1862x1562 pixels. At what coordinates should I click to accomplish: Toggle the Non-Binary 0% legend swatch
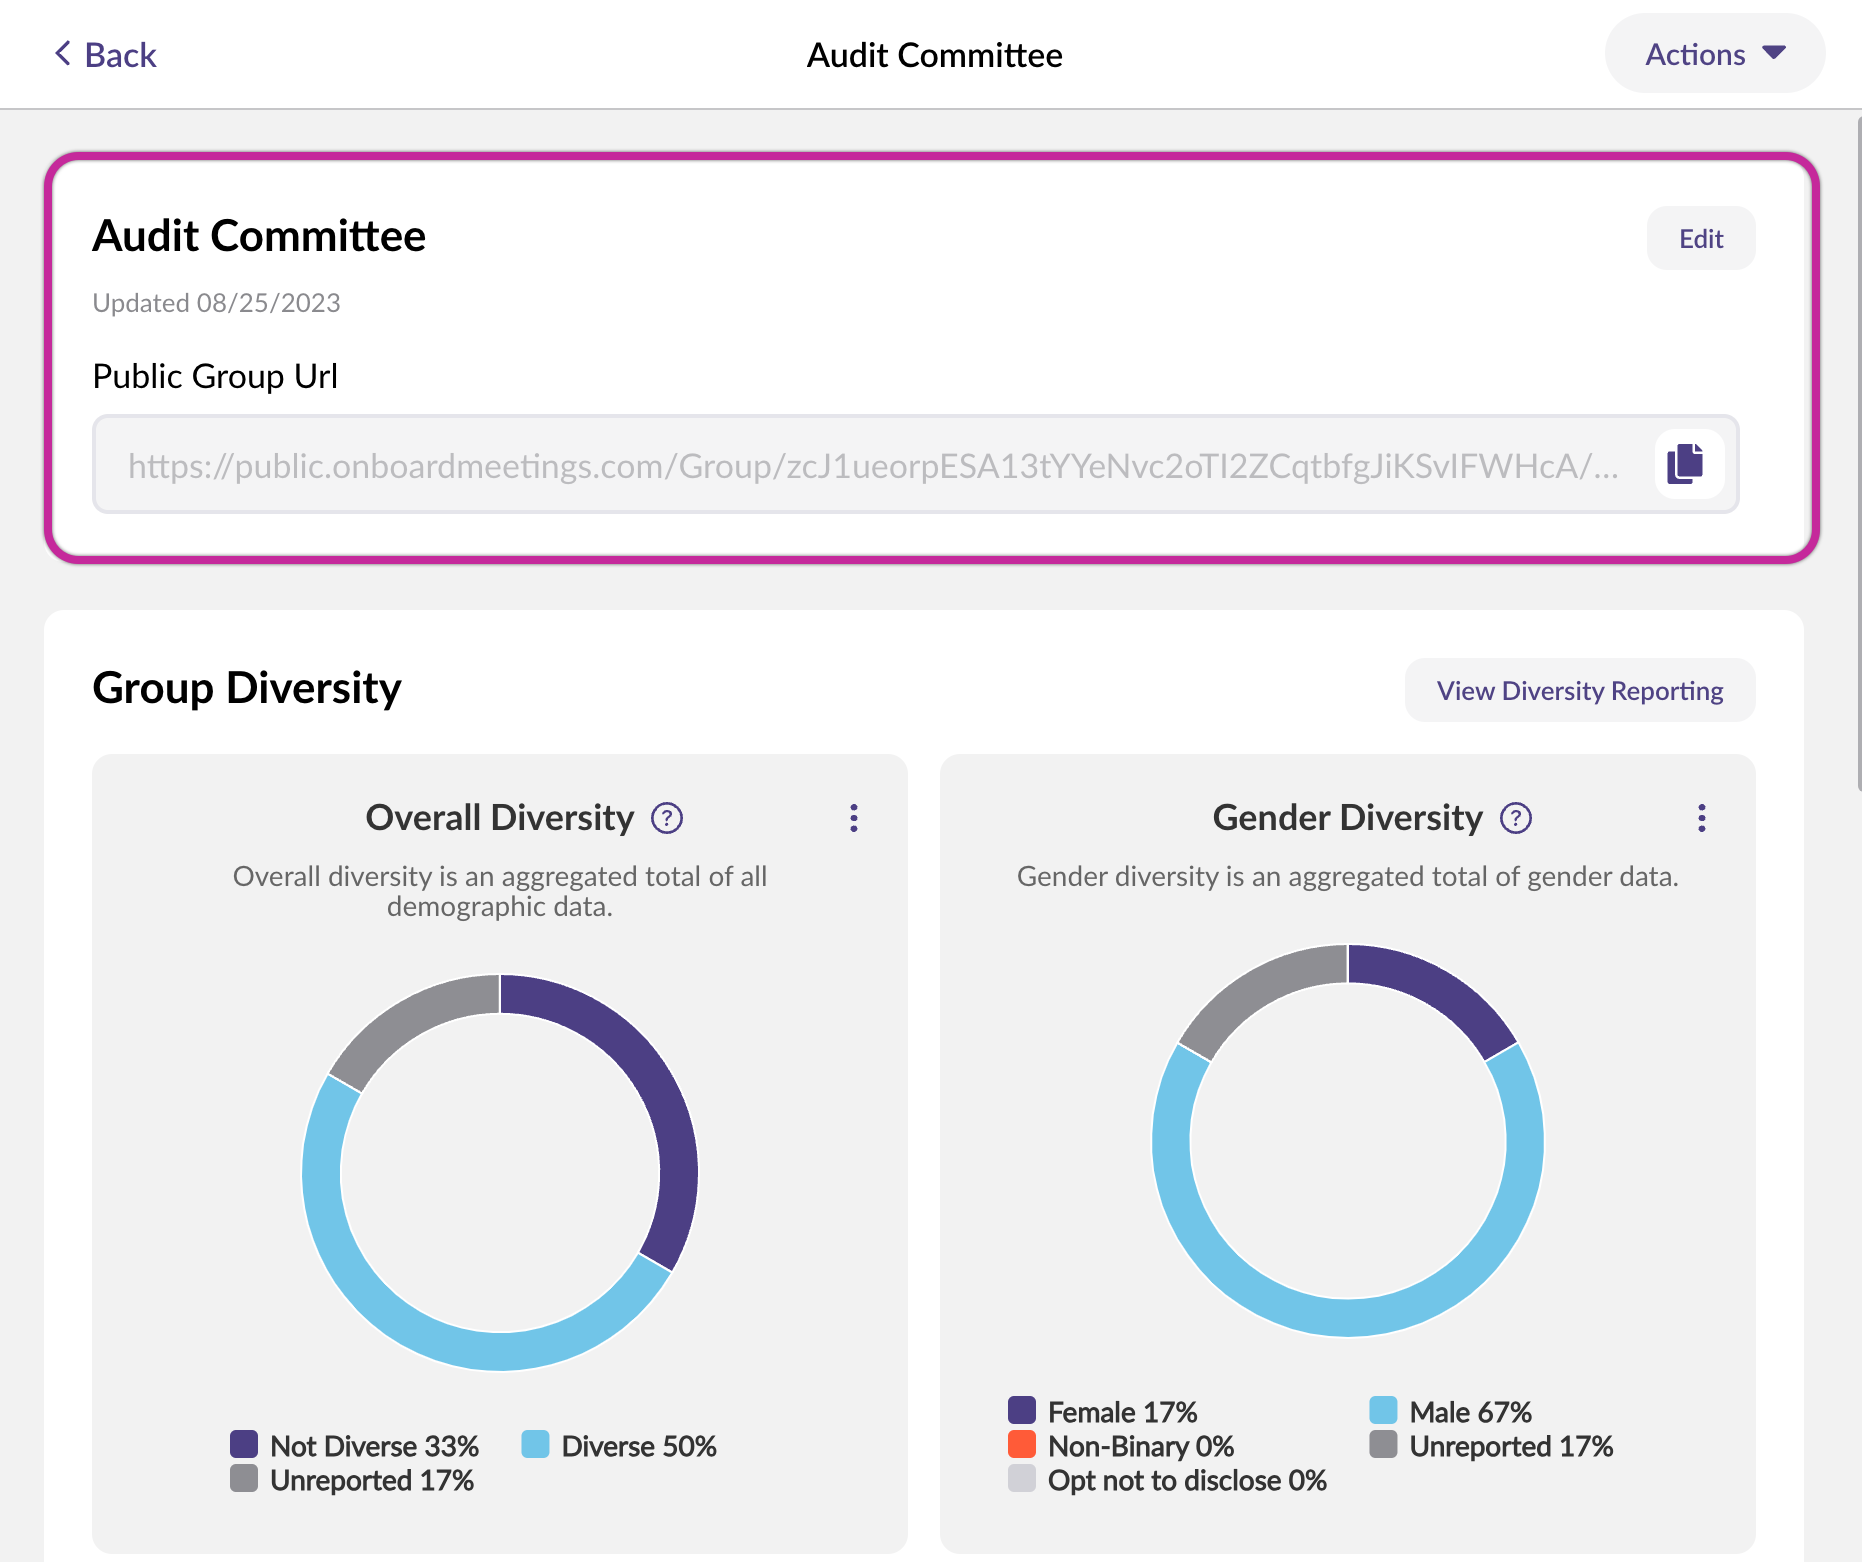1022,1445
